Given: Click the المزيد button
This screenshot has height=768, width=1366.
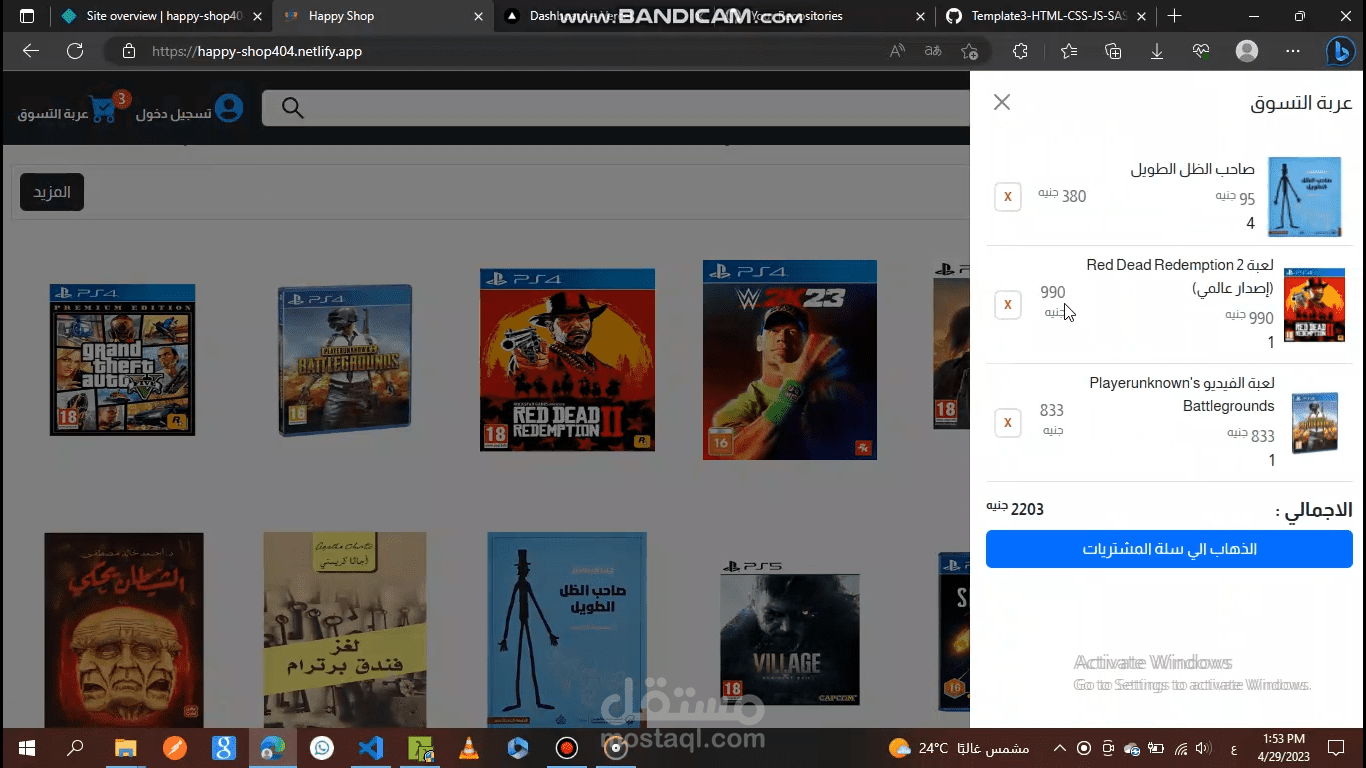Looking at the screenshot, I should pyautogui.click(x=52, y=192).
